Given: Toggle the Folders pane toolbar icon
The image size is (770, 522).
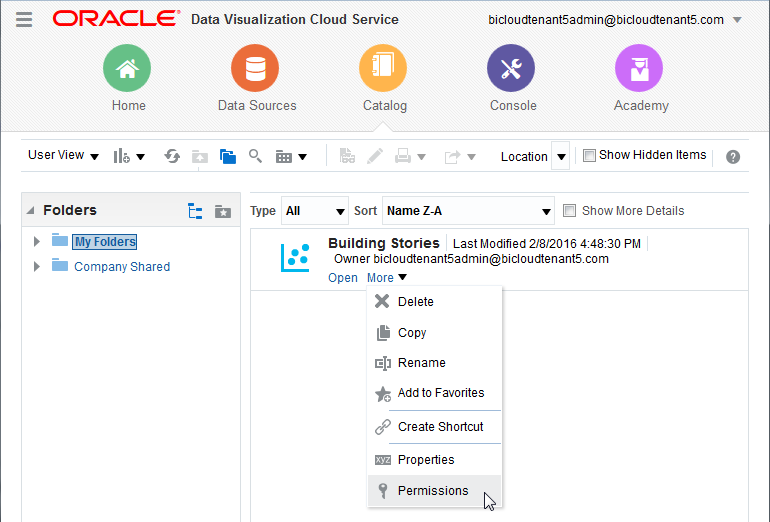Looking at the screenshot, I should coord(228,156).
